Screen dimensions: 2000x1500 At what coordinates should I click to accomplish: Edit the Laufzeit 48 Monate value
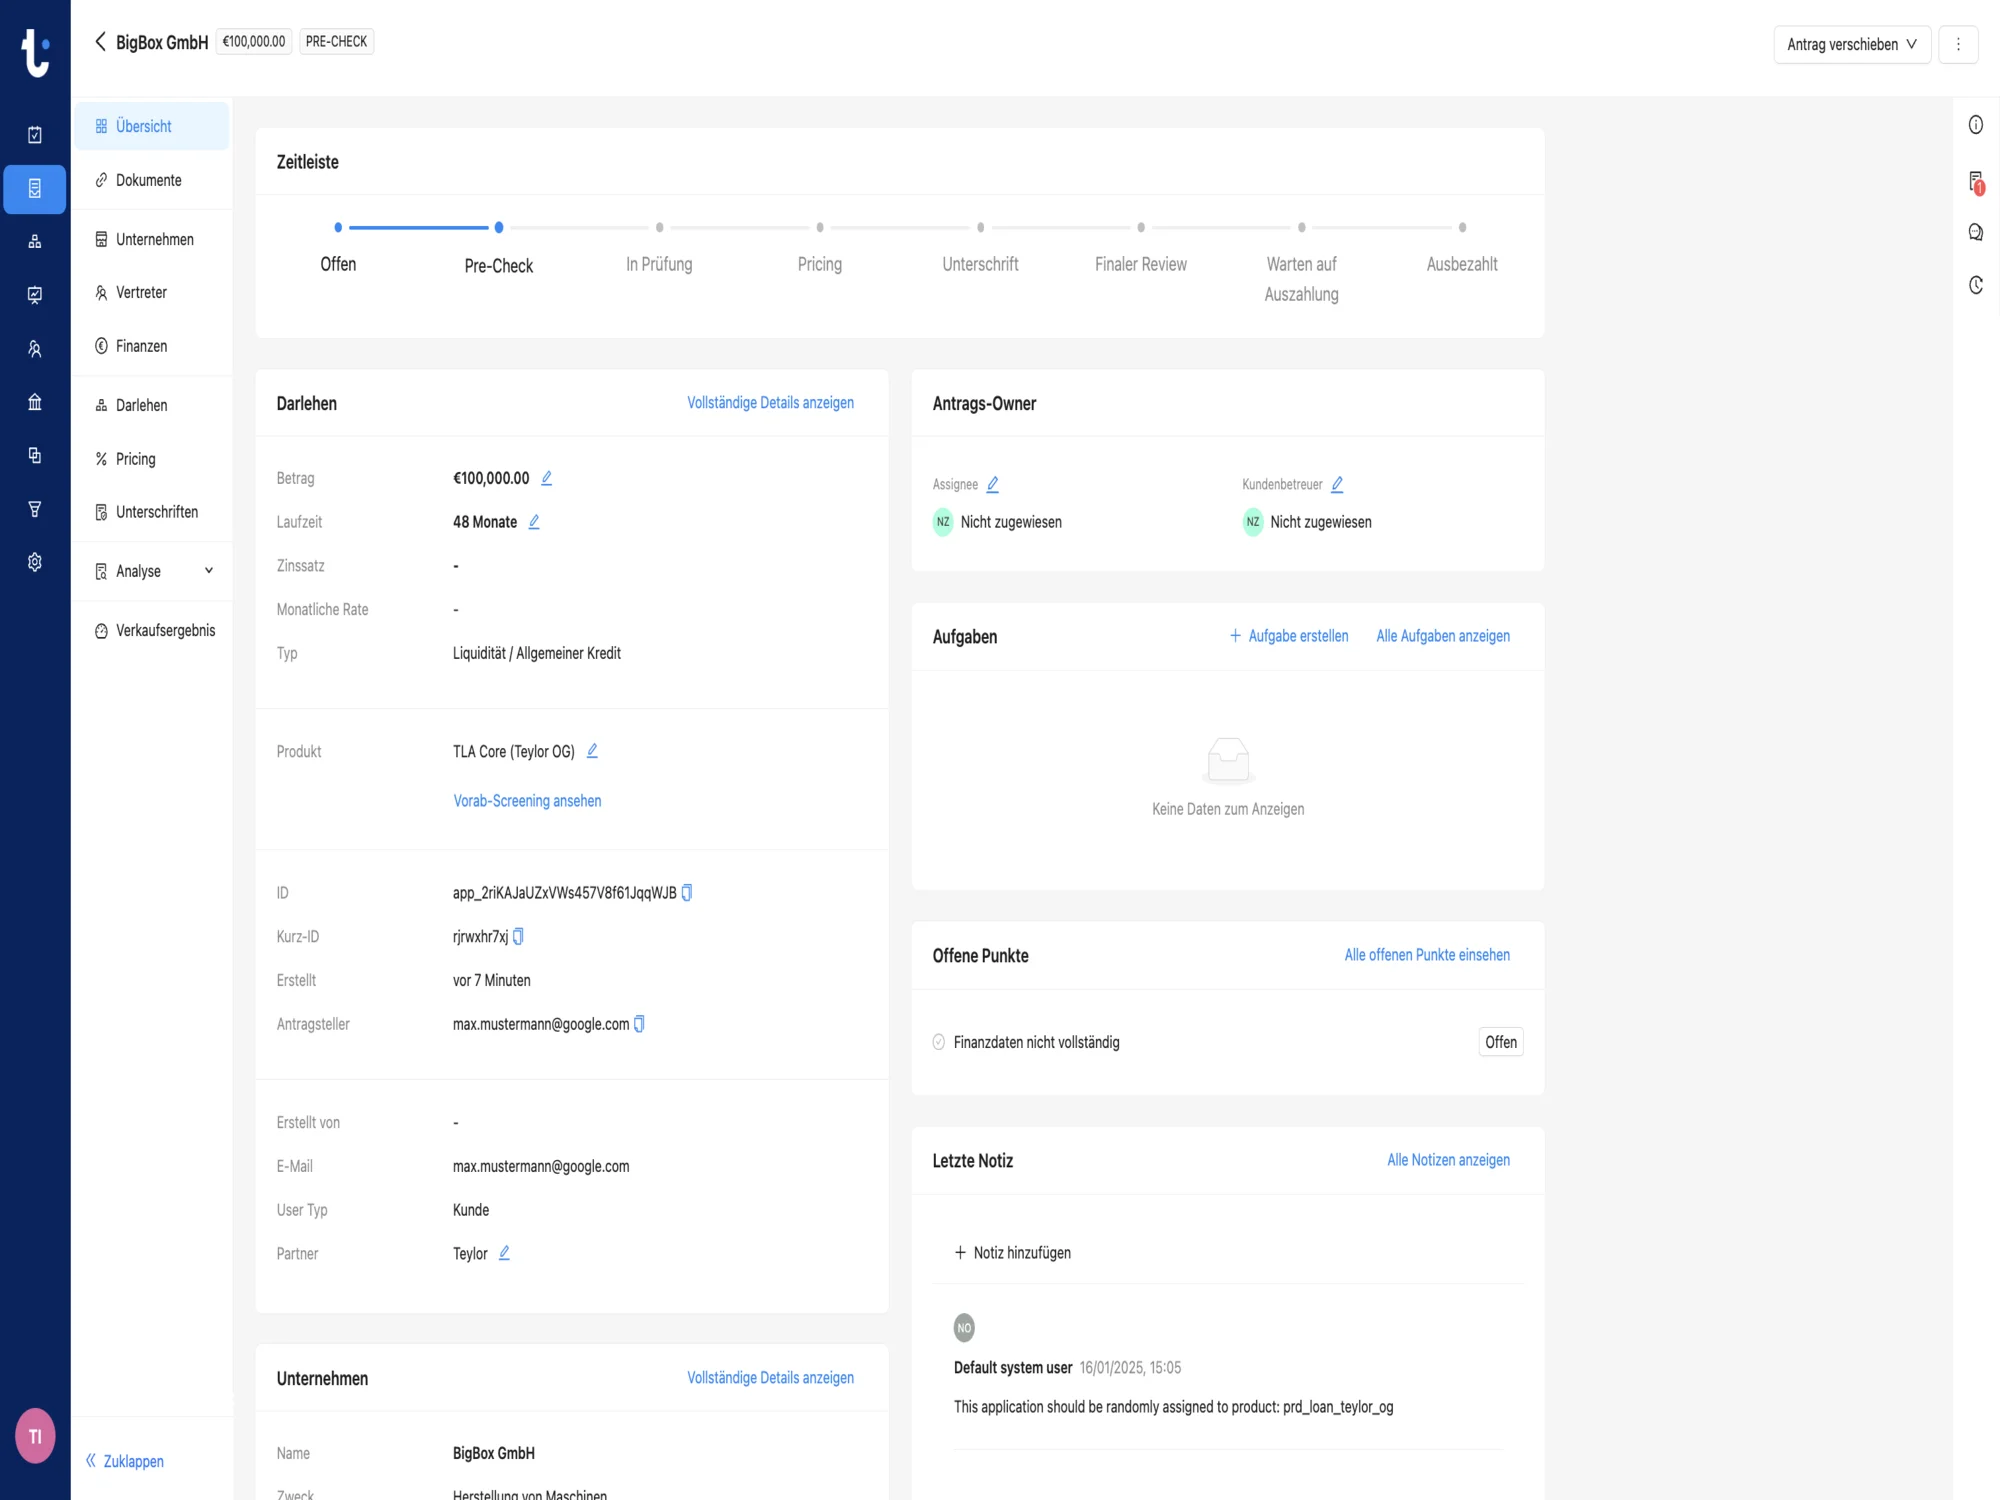tap(534, 522)
